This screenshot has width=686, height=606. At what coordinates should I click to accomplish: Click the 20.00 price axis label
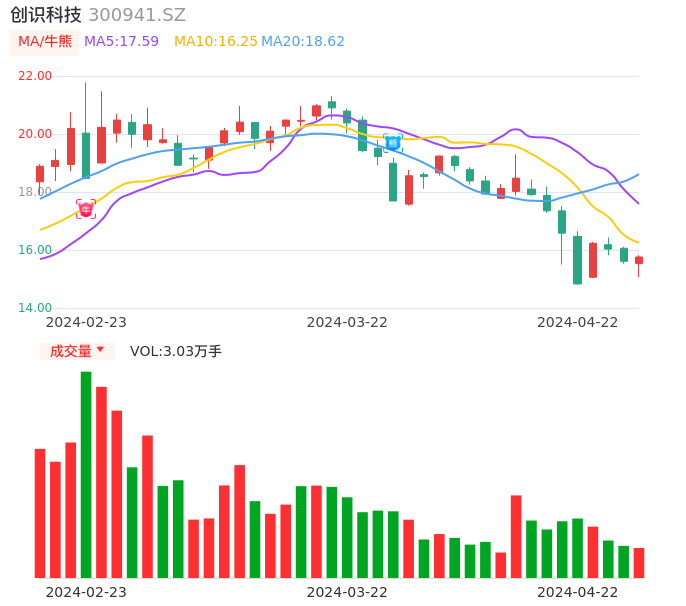coord(35,134)
